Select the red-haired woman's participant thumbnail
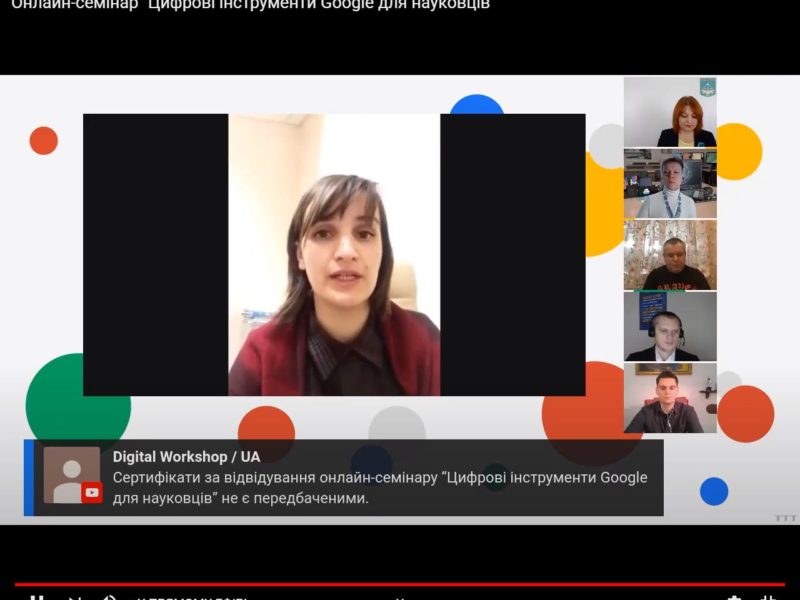The image size is (800, 600). click(x=670, y=112)
